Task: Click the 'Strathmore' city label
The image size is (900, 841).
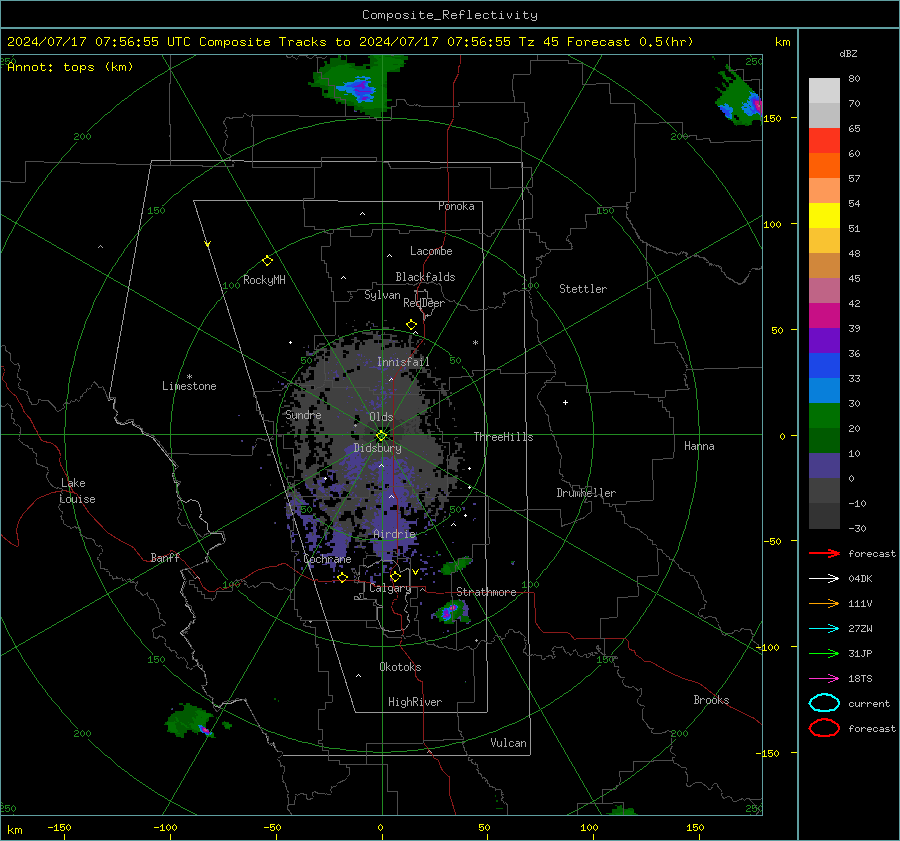Action: (486, 592)
